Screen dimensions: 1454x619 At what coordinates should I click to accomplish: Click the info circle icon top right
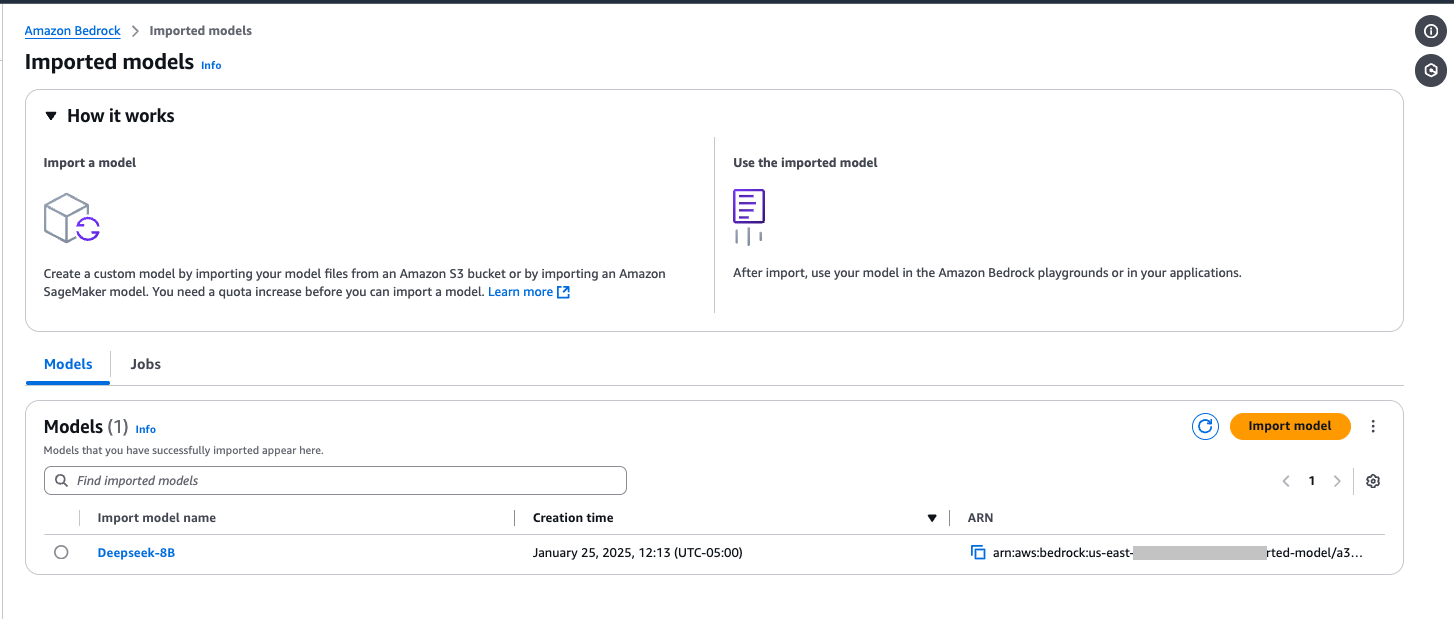pyautogui.click(x=1431, y=31)
